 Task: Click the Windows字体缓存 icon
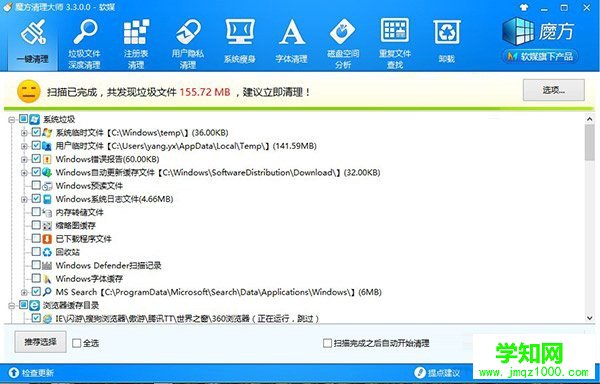(47, 278)
